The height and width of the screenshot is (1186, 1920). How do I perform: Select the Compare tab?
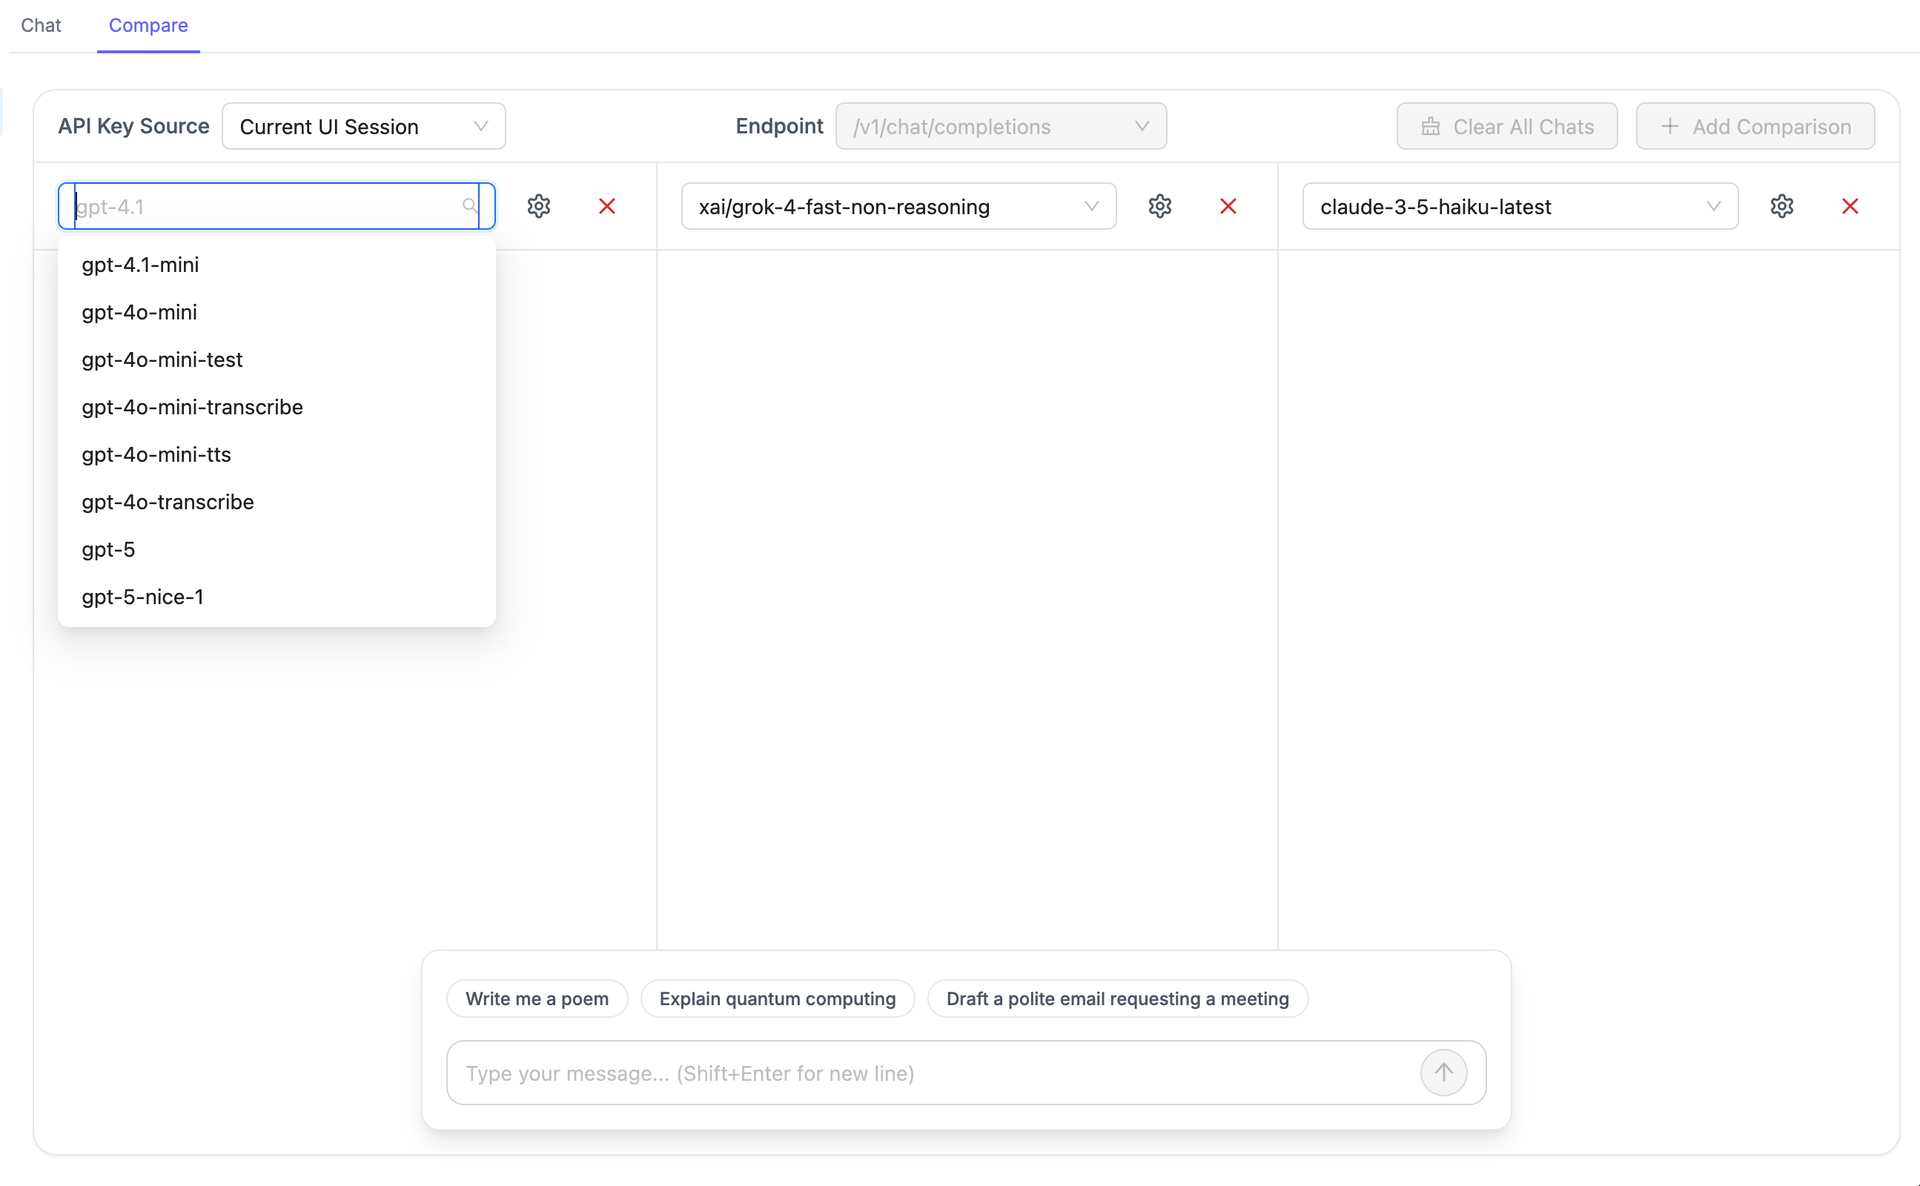tap(147, 25)
